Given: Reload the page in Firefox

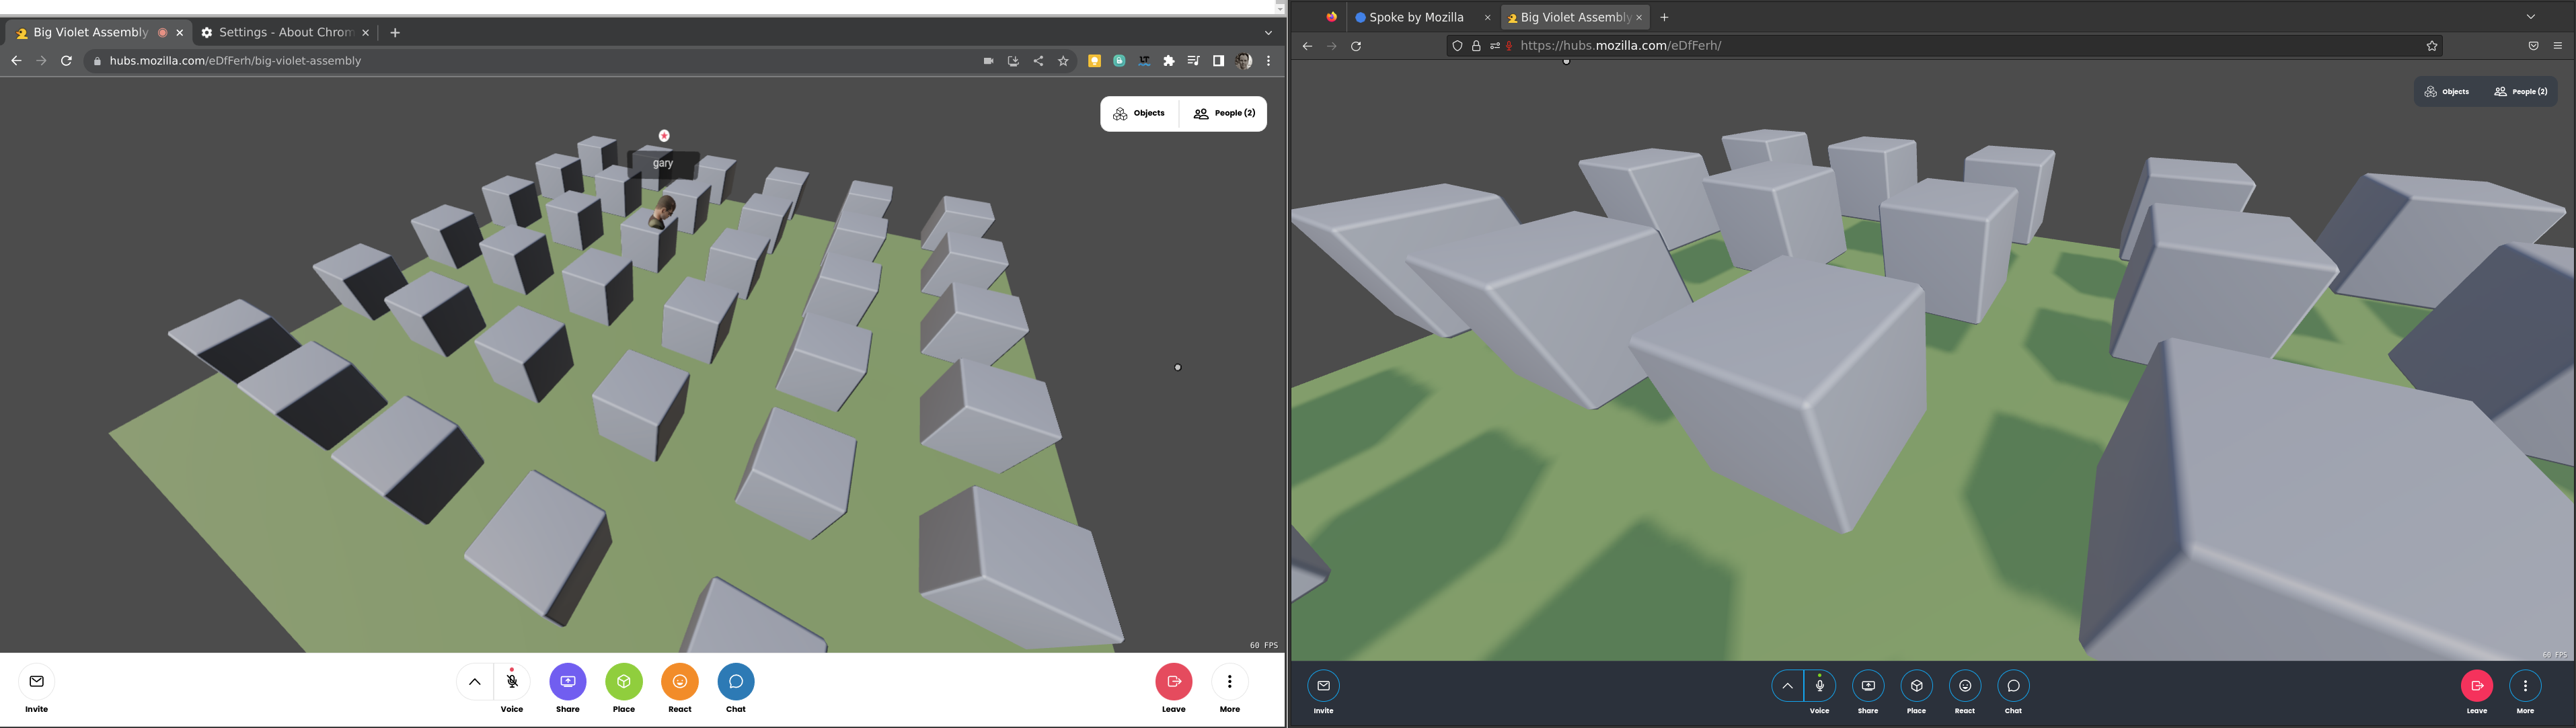Looking at the screenshot, I should coord(1356,46).
